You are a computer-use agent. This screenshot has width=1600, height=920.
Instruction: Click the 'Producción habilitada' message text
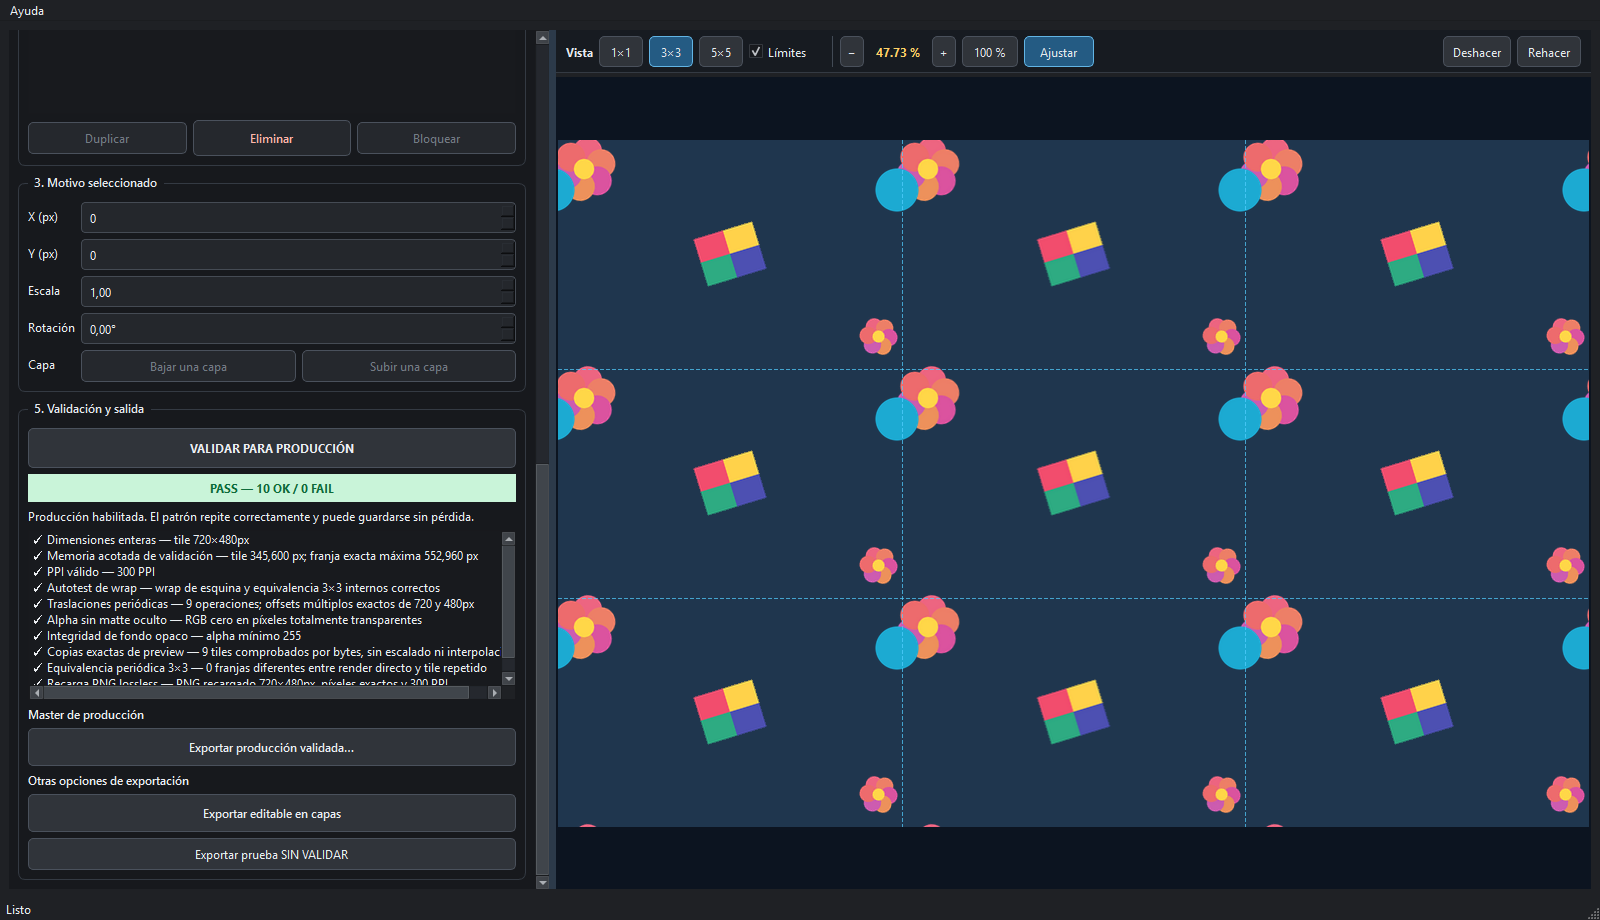251,517
